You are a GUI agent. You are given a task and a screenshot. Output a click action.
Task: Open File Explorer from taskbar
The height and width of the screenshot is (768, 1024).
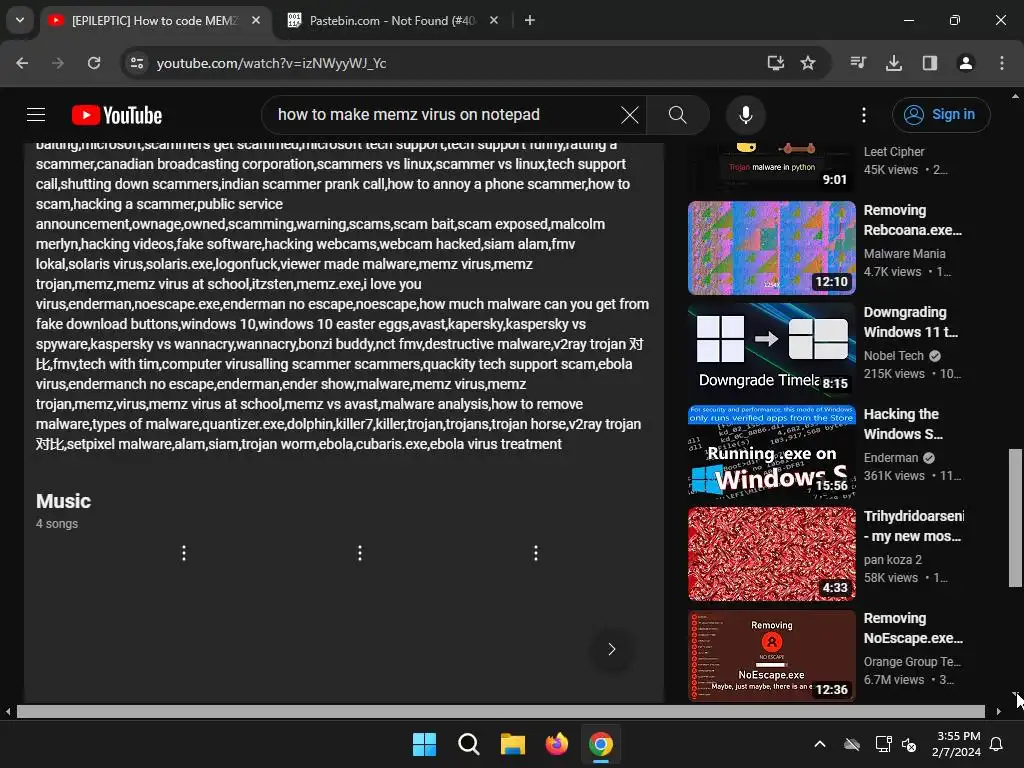click(x=513, y=744)
